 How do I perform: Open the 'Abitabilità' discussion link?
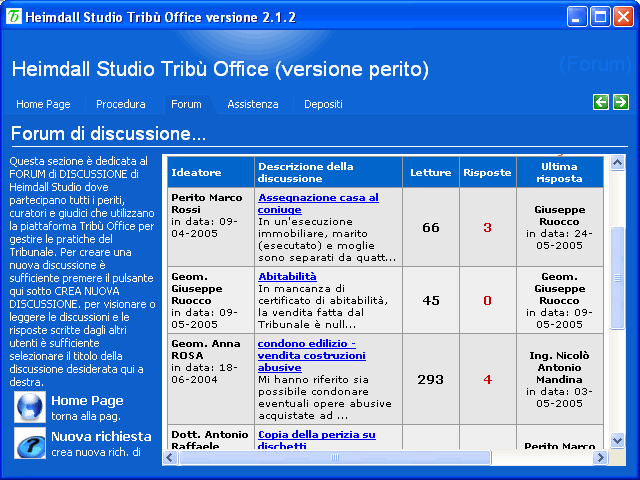287,277
